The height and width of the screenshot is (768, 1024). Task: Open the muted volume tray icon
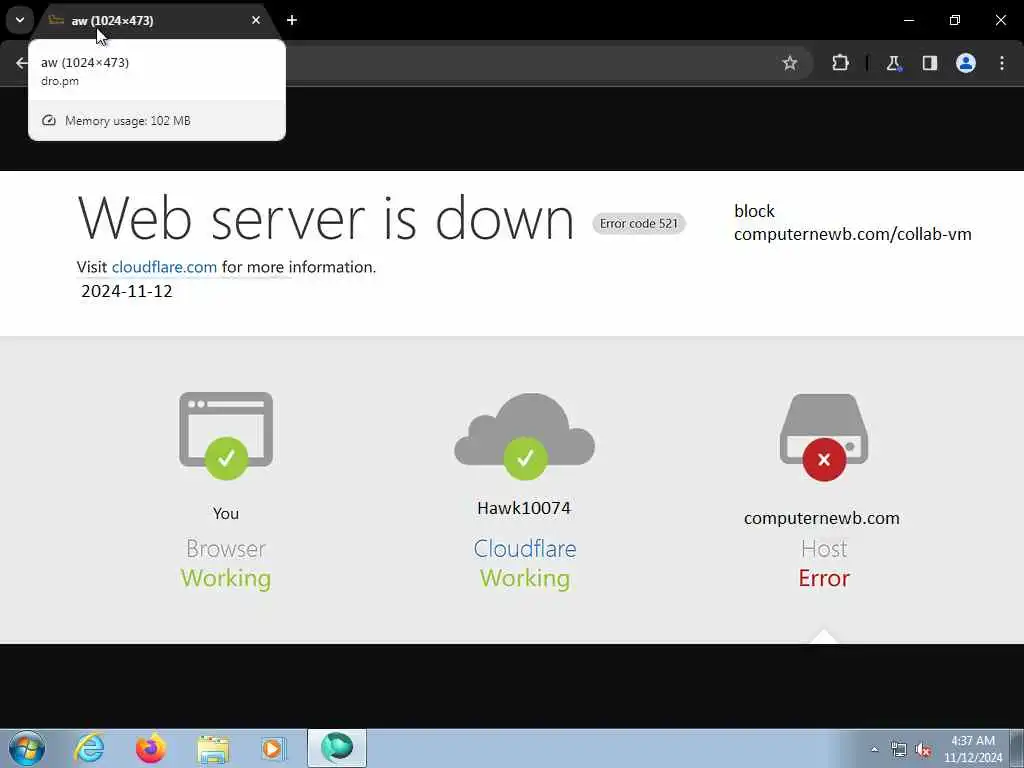[x=923, y=749]
